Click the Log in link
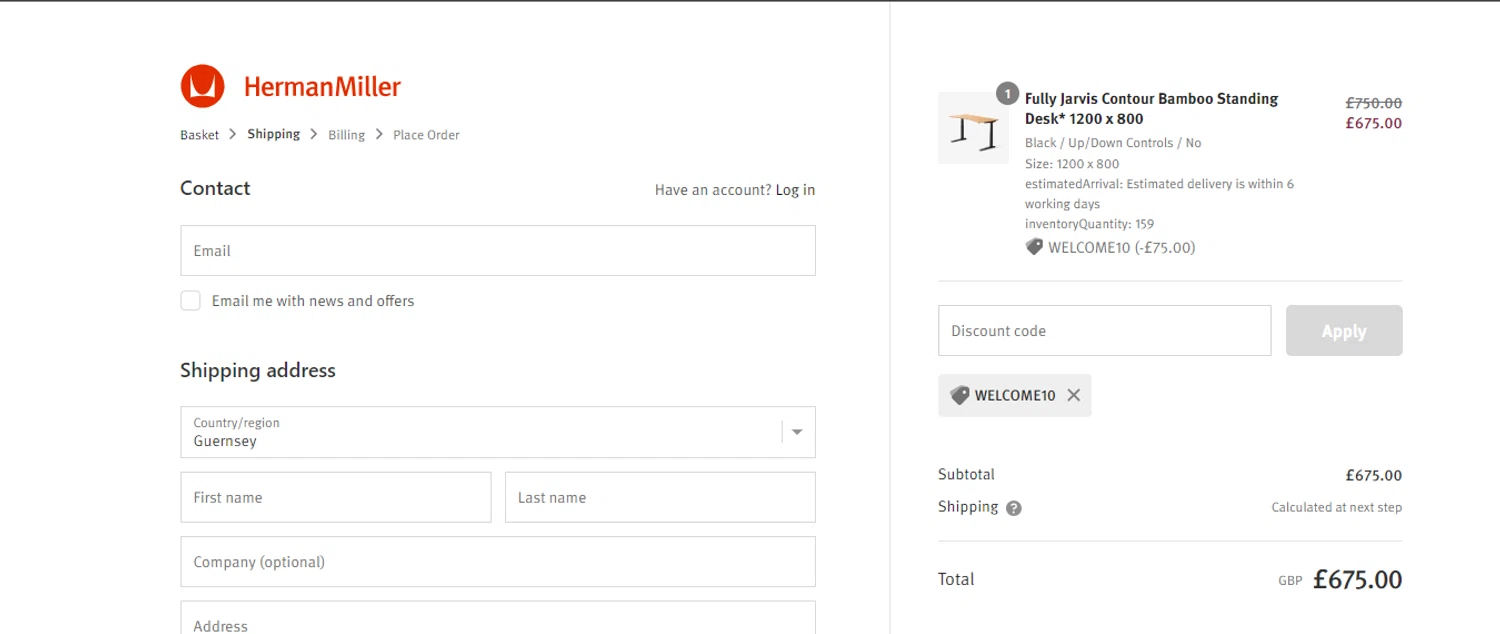Image resolution: width=1500 pixels, height=634 pixels. [795, 190]
